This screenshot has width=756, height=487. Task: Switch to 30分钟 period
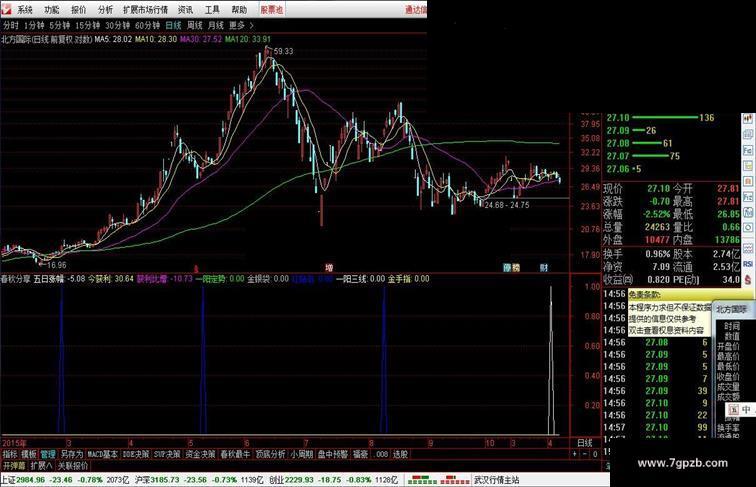click(x=118, y=25)
